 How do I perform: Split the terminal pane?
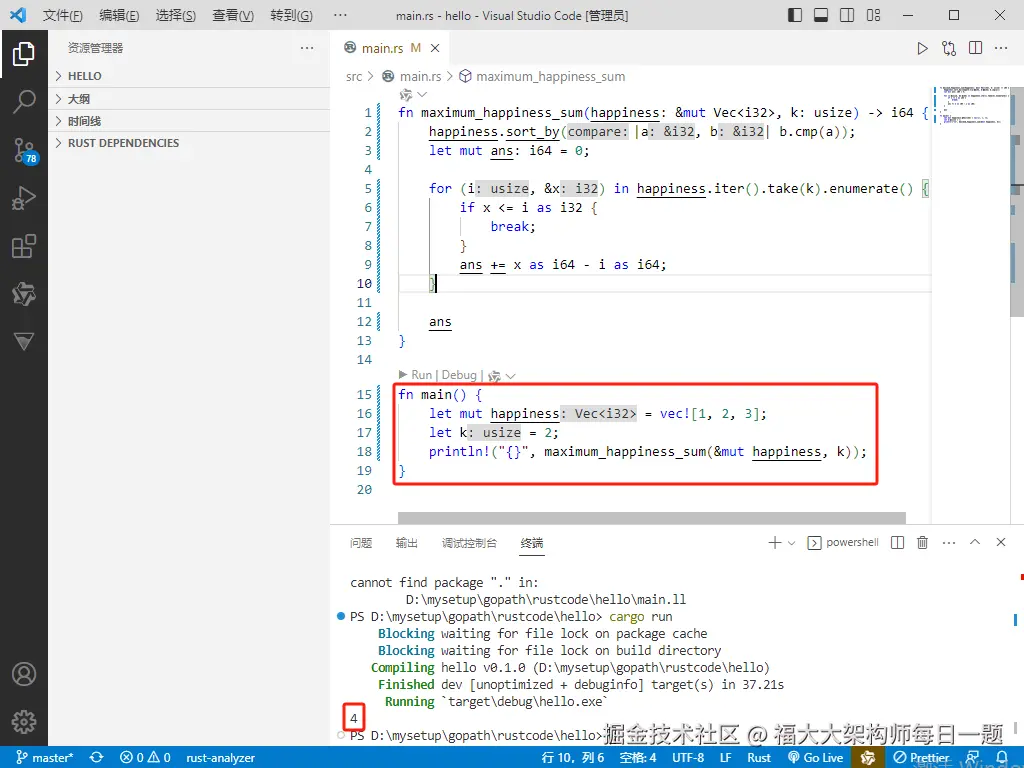point(897,543)
